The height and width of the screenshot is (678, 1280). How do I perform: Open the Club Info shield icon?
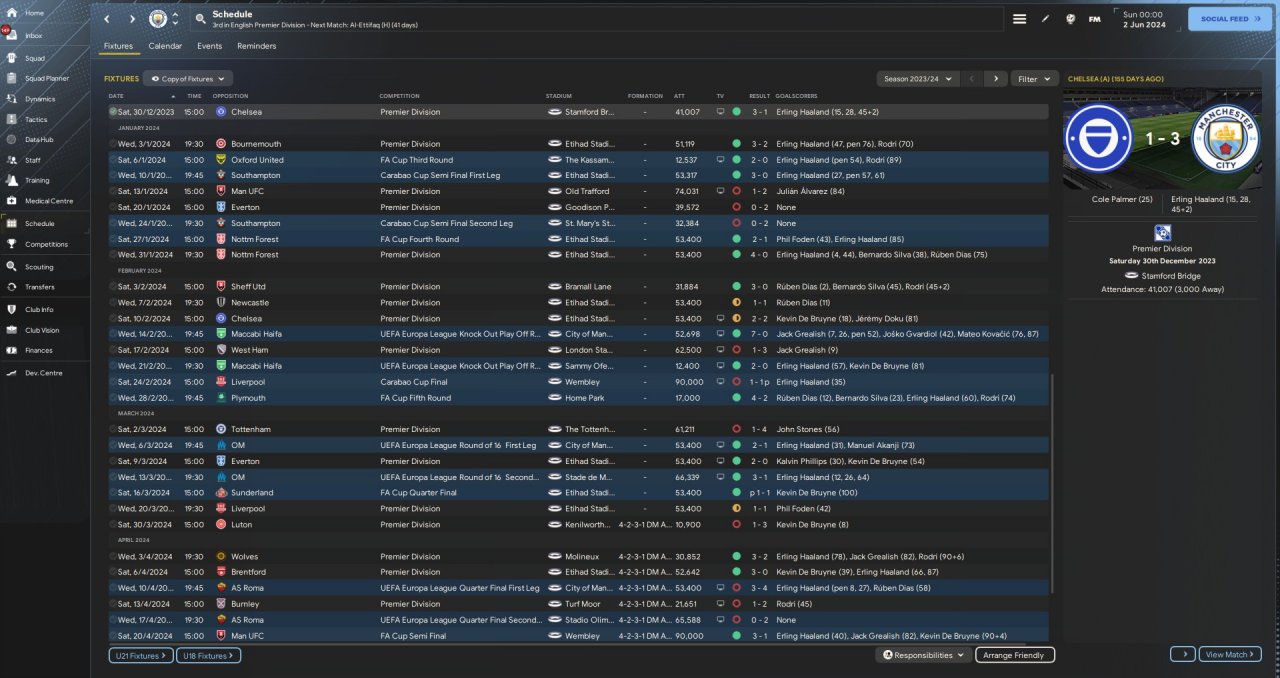(x=11, y=310)
